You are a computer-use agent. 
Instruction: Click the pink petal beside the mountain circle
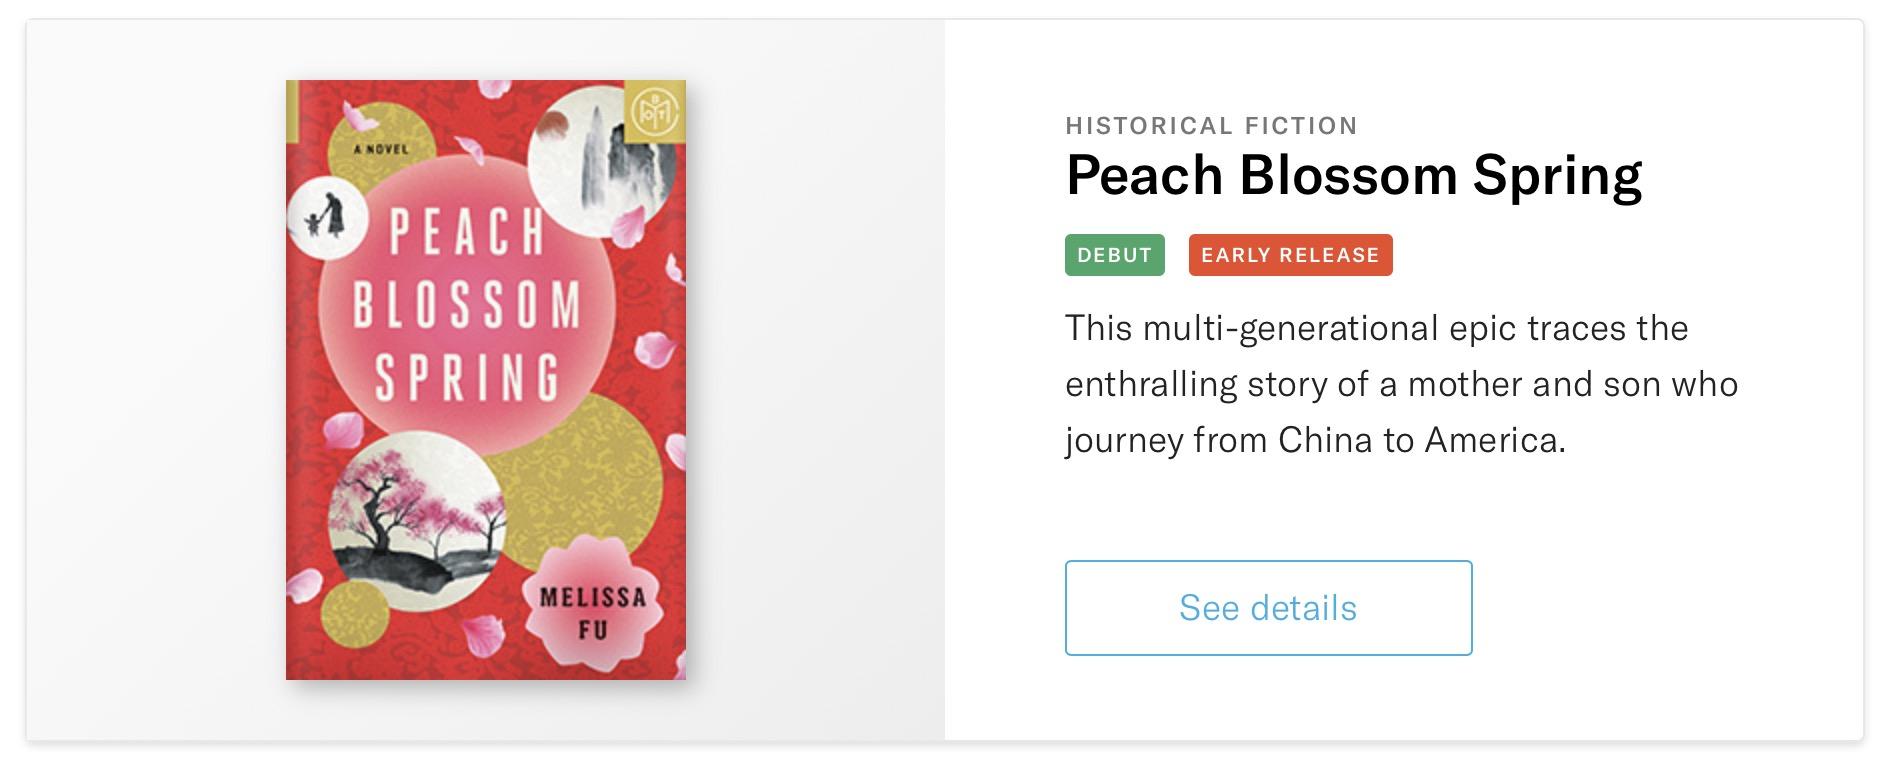point(630,225)
